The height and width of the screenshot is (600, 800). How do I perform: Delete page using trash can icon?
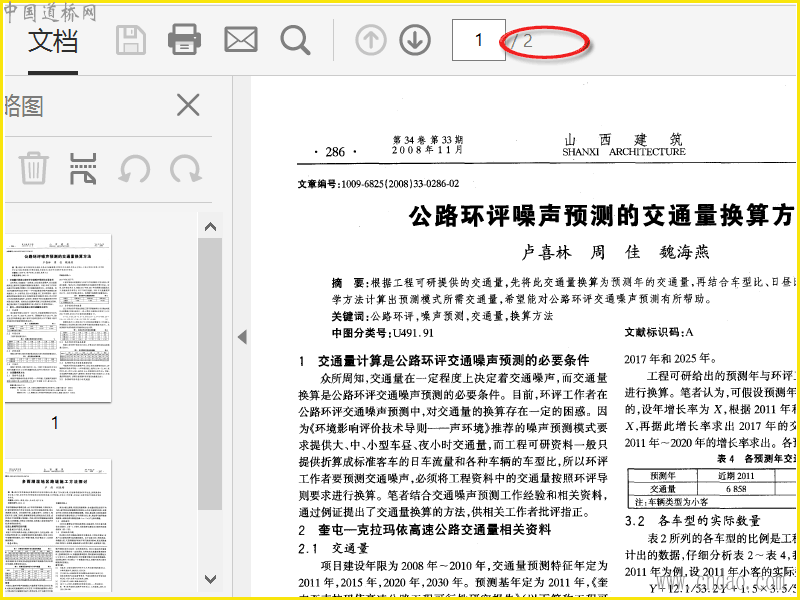34,168
